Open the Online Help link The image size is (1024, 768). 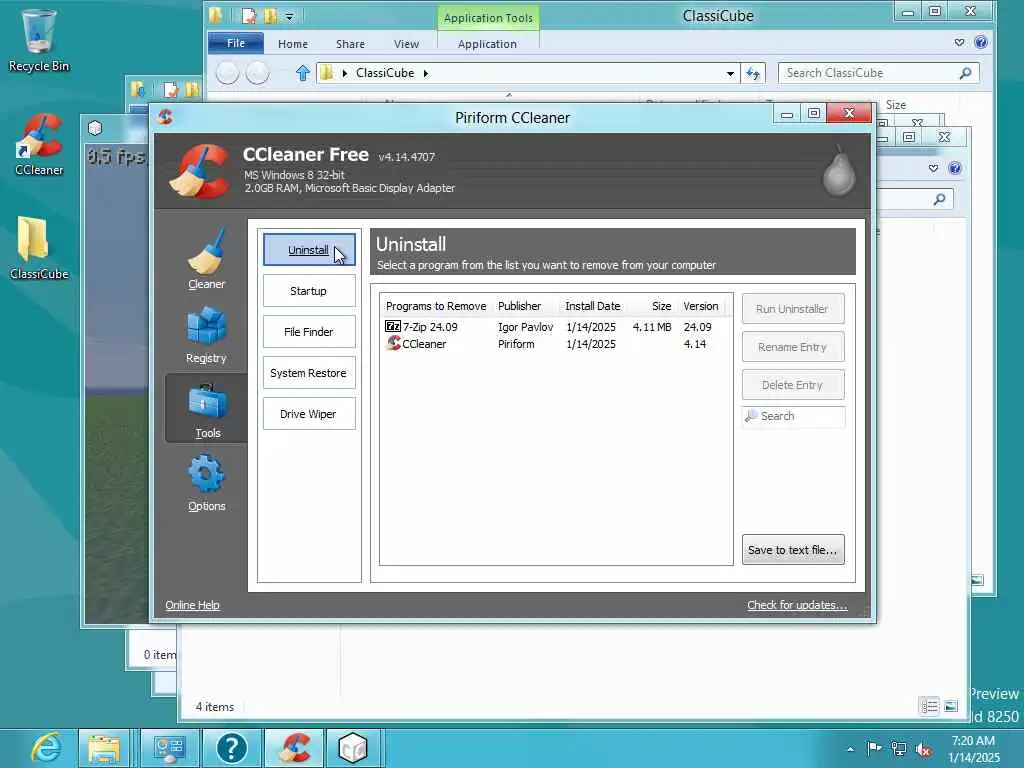(193, 605)
